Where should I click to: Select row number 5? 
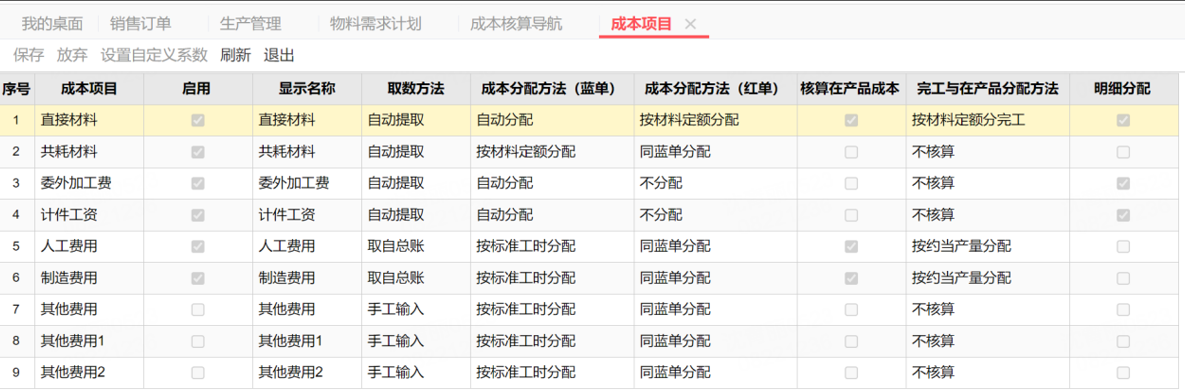click(x=17, y=247)
